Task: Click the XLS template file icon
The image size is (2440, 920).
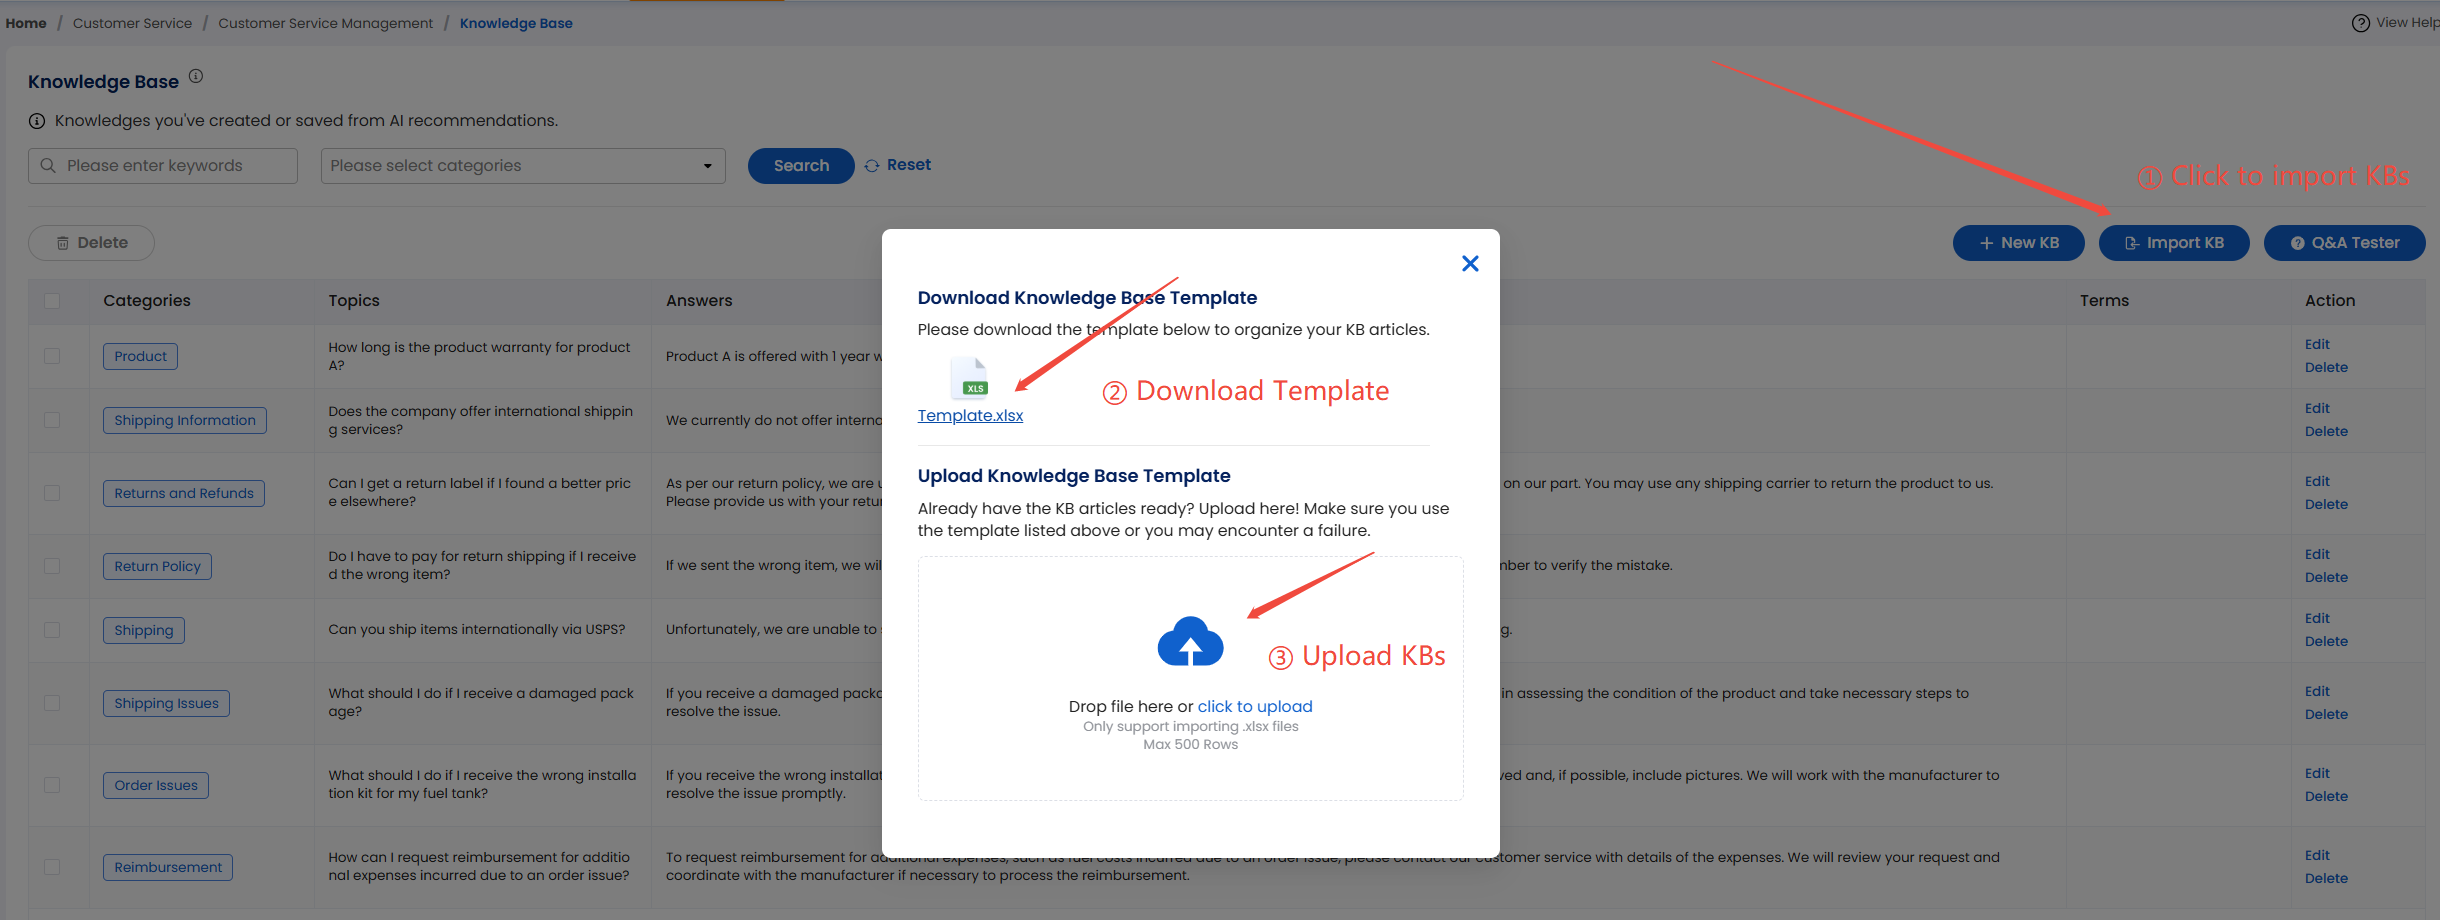Action: 969,378
